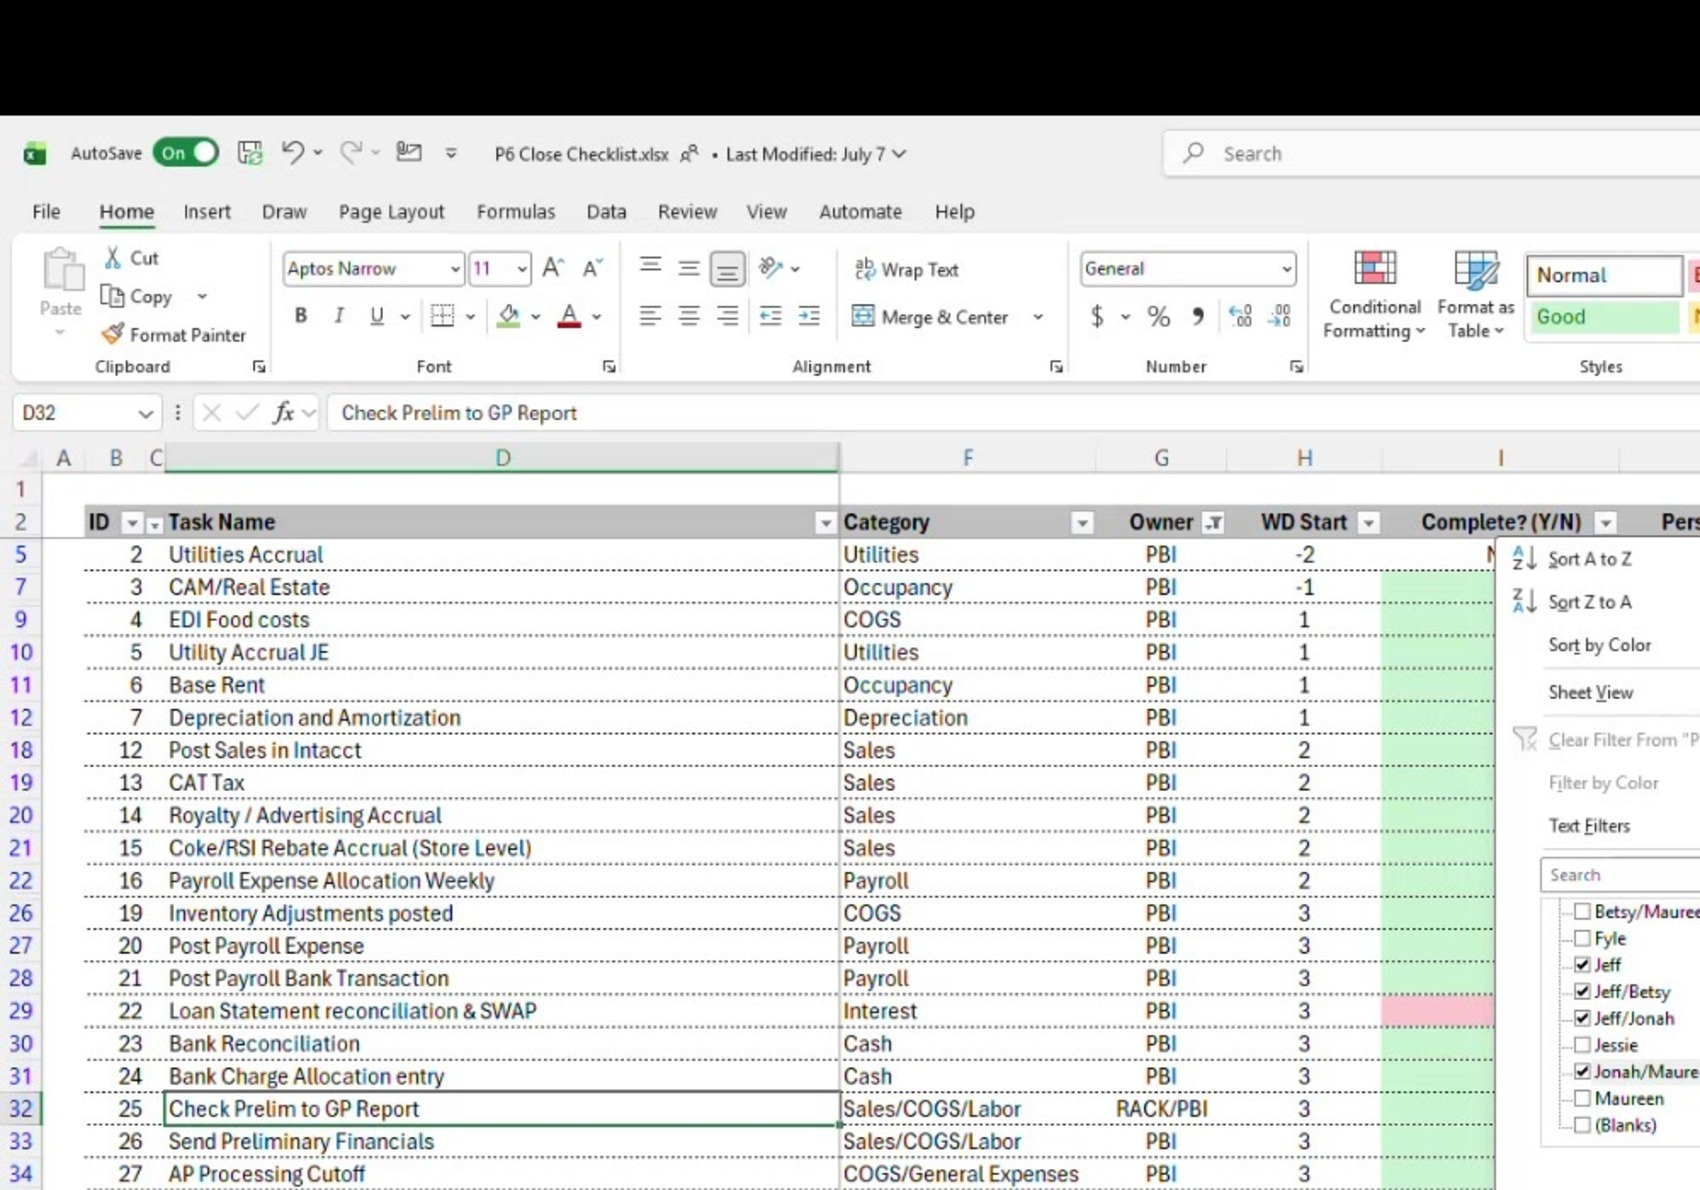This screenshot has height=1190, width=1700.
Task: Click the text orientation icon
Action: coord(770,267)
